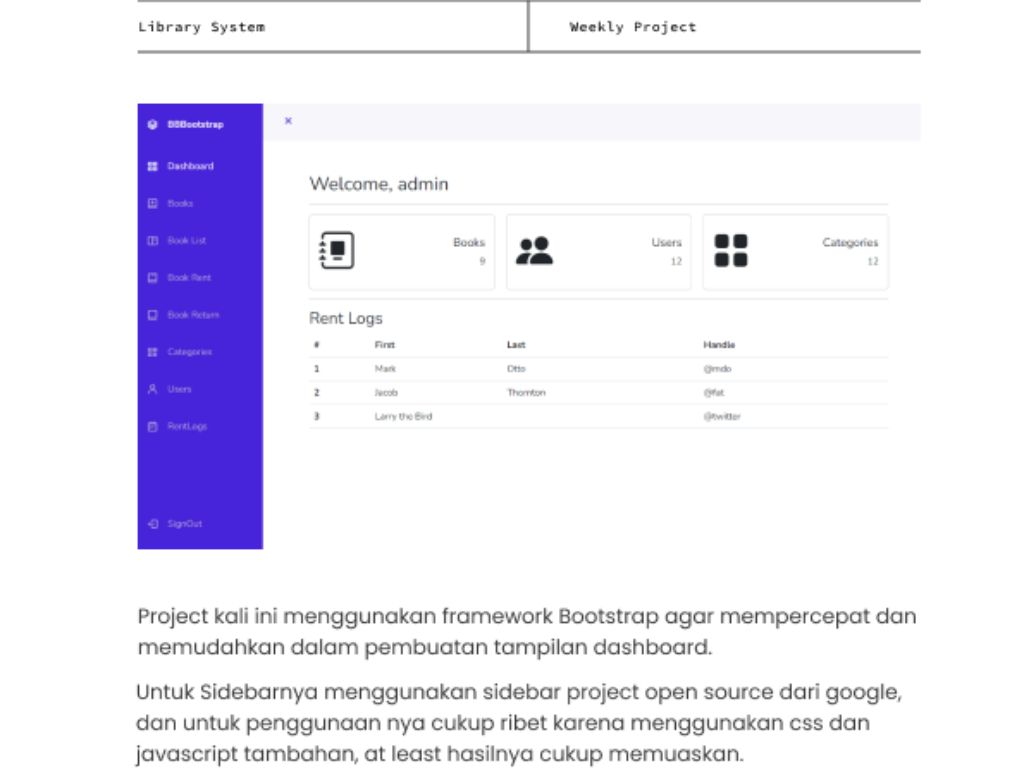This screenshot has width=1024, height=773.
Task: Click the Weekly Project header text
Action: (x=633, y=27)
